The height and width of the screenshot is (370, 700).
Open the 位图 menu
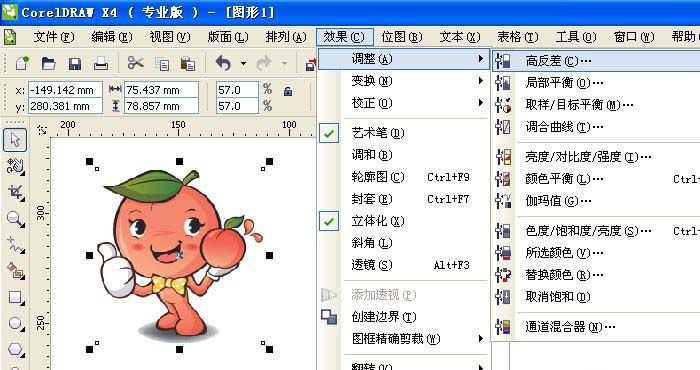click(402, 37)
